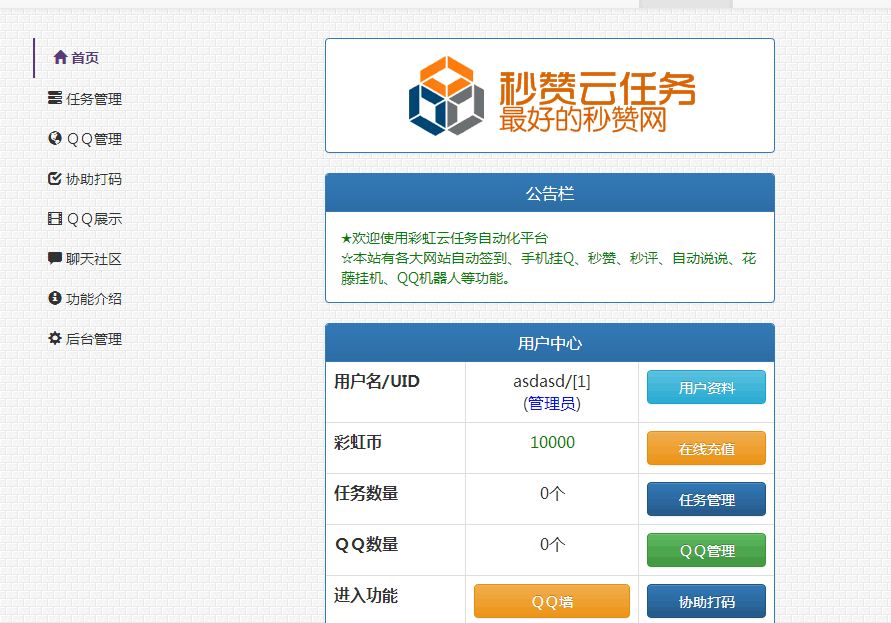Click the orange 在线充值 button

[706, 448]
